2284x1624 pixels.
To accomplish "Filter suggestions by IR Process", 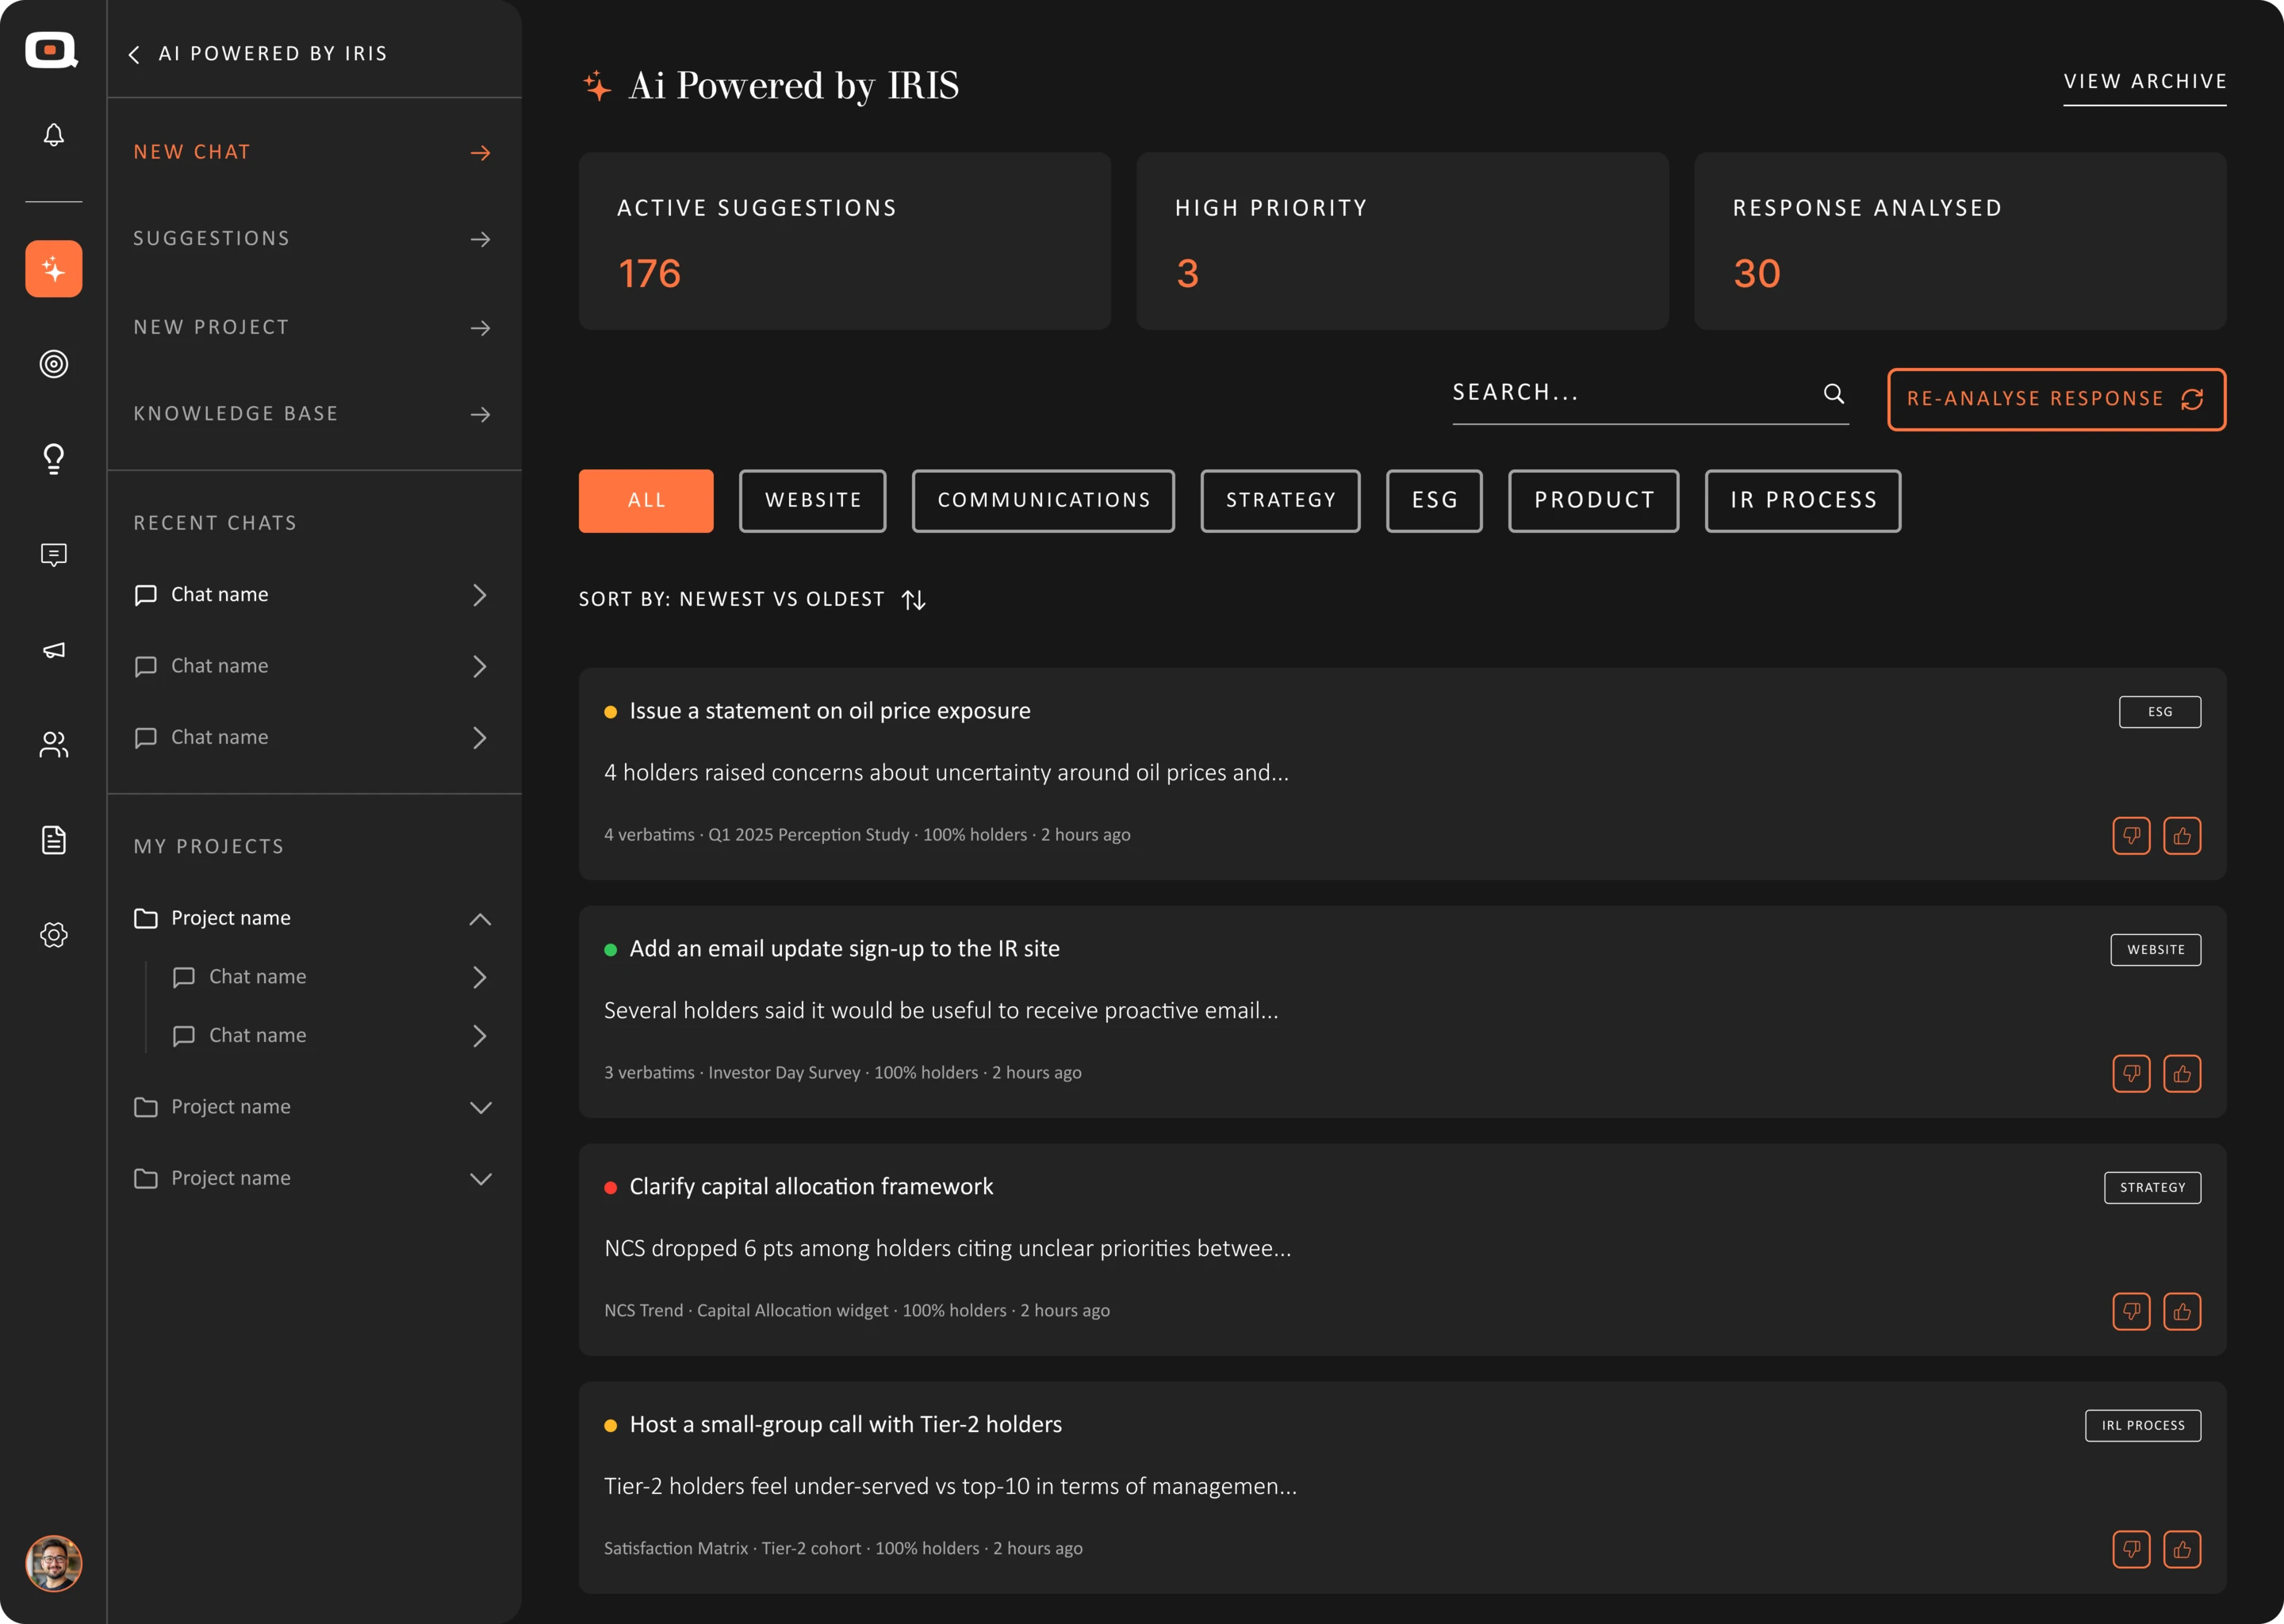I will pyautogui.click(x=1803, y=500).
